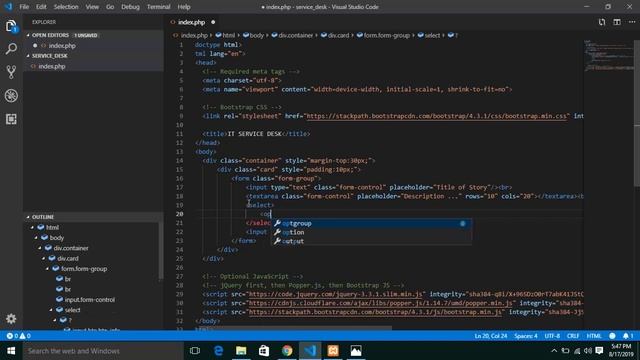Open the XAMPP icon on the taskbar
Image resolution: width=640 pixels, height=360 pixels.
333,351
